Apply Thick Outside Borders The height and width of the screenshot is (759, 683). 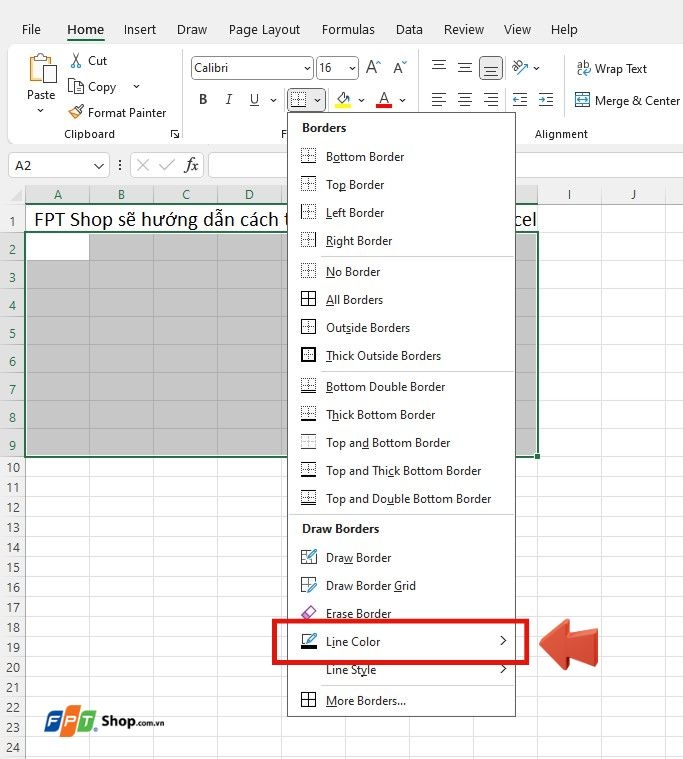(x=401, y=356)
